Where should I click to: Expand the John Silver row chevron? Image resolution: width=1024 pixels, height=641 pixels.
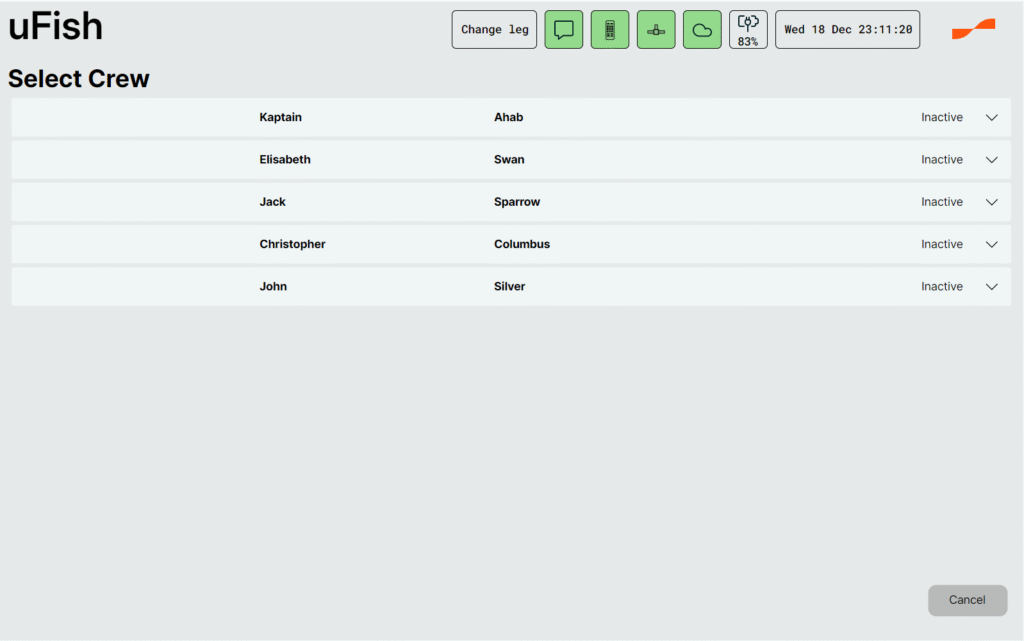(992, 287)
